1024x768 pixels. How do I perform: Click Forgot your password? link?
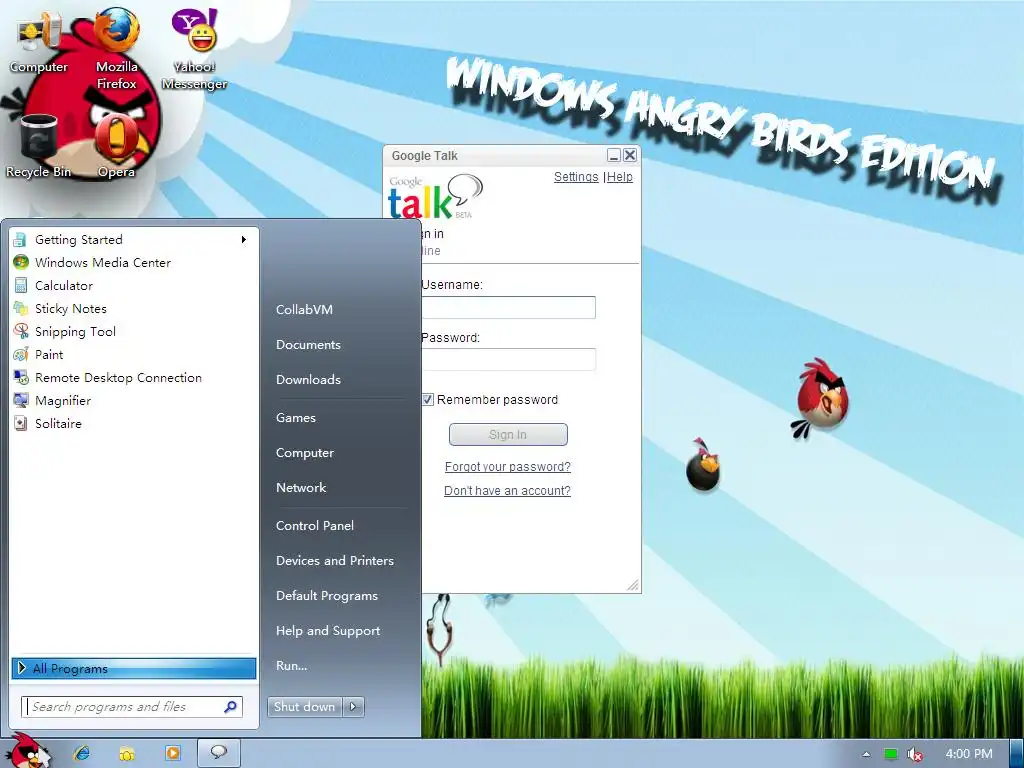[x=507, y=467]
